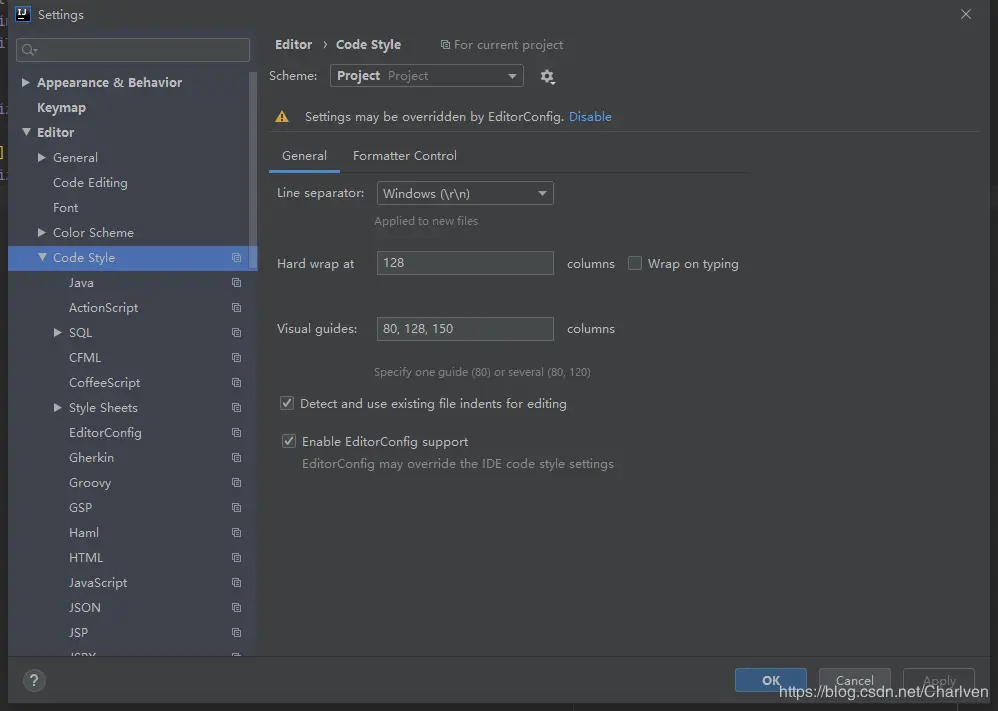Expand the Style Sheets node
The height and width of the screenshot is (711, 998).
pos(57,407)
